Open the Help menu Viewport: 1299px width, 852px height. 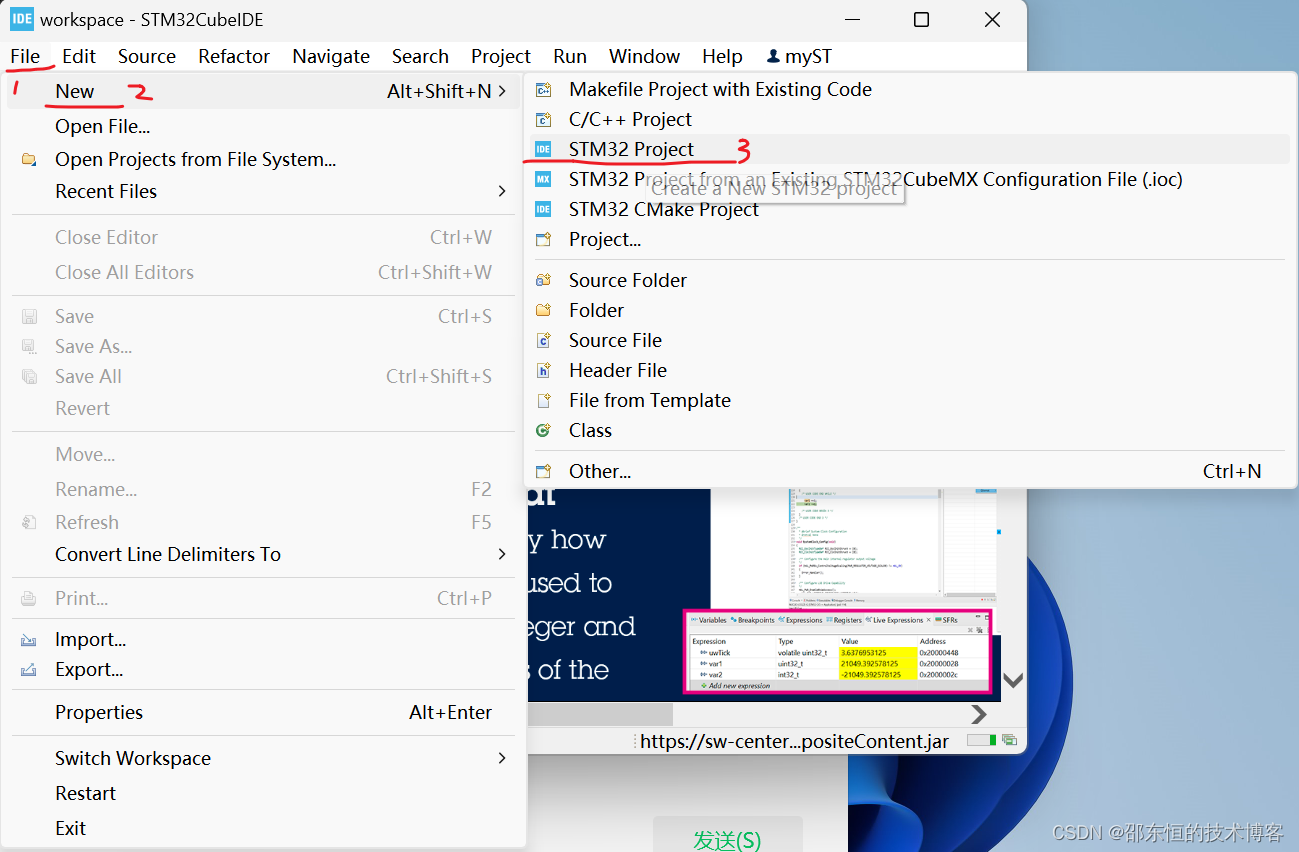(x=722, y=56)
